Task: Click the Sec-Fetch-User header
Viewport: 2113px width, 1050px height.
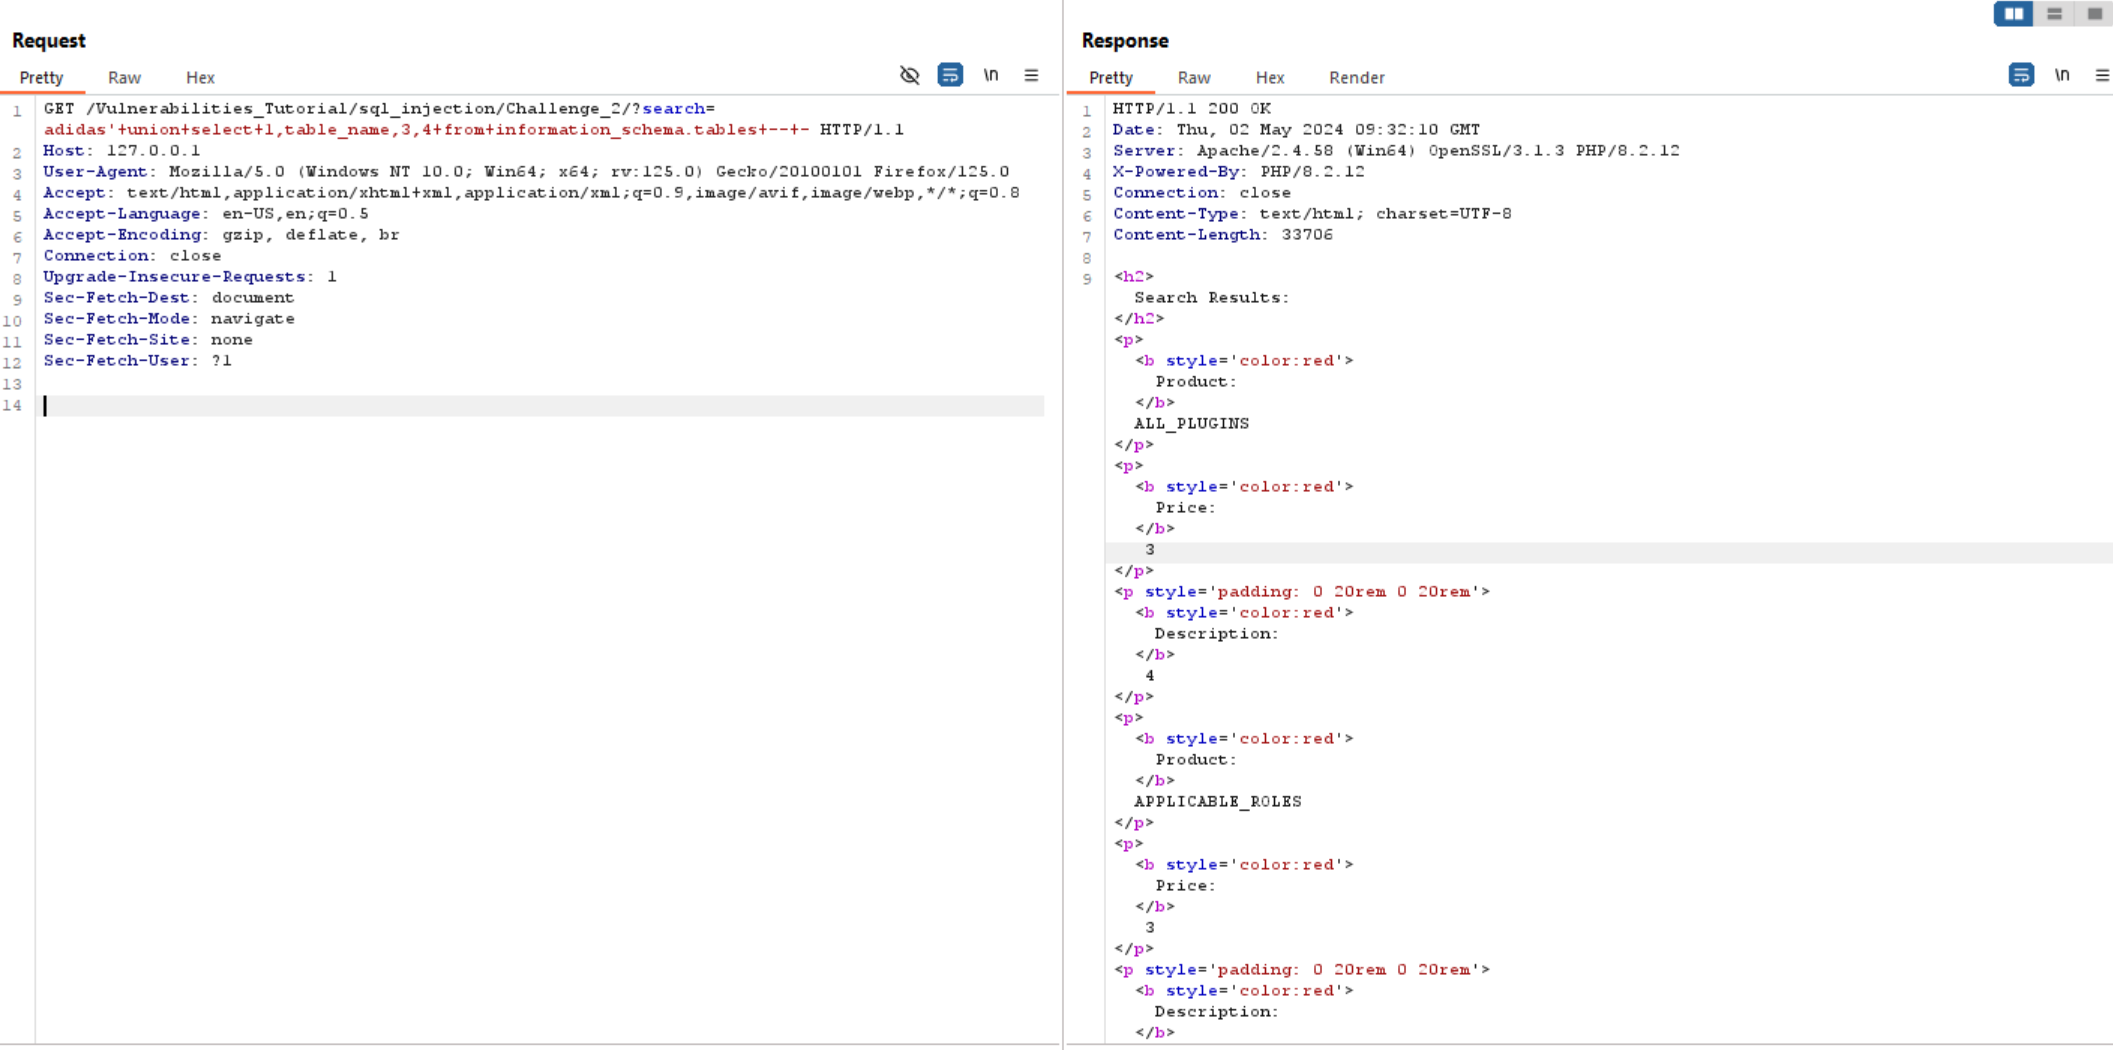Action: [137, 361]
